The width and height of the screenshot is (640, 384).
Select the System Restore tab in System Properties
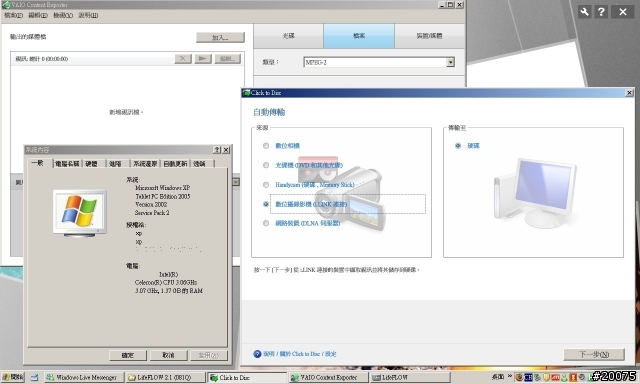click(145, 164)
